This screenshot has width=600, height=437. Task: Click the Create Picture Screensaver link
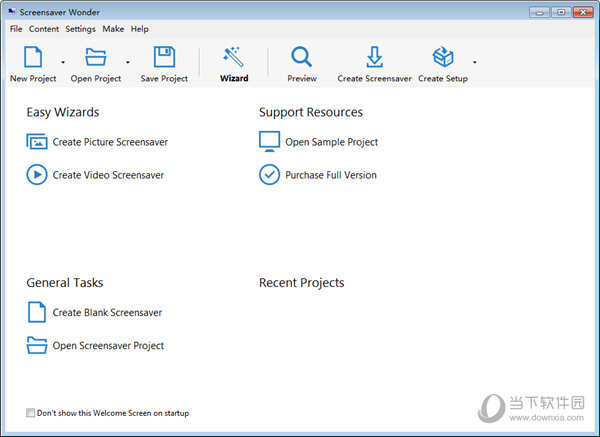click(x=110, y=142)
